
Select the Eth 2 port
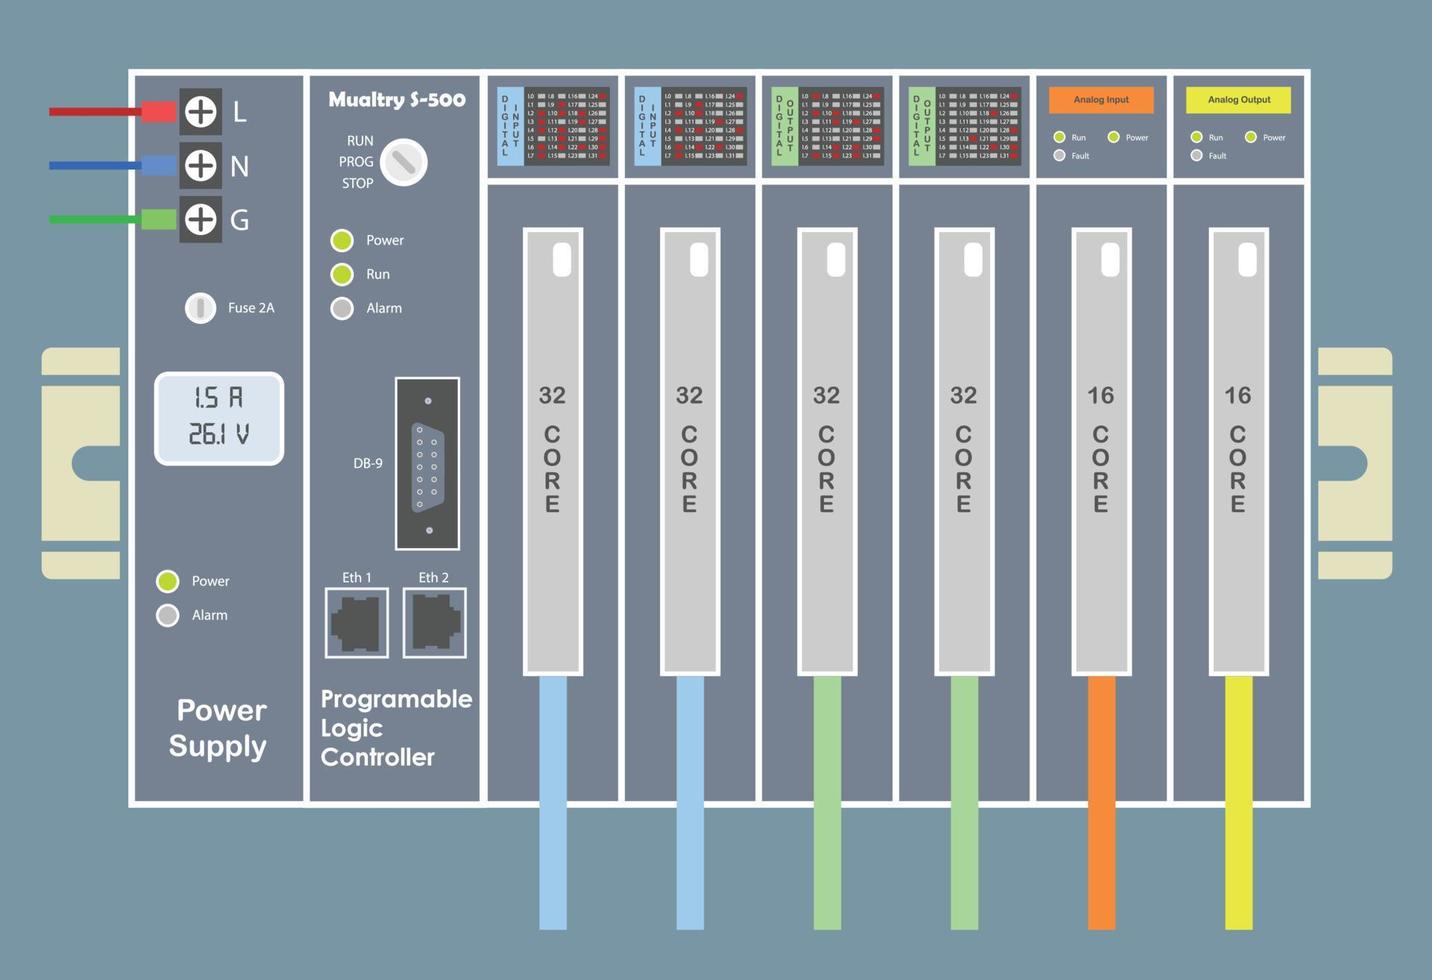coord(434,622)
